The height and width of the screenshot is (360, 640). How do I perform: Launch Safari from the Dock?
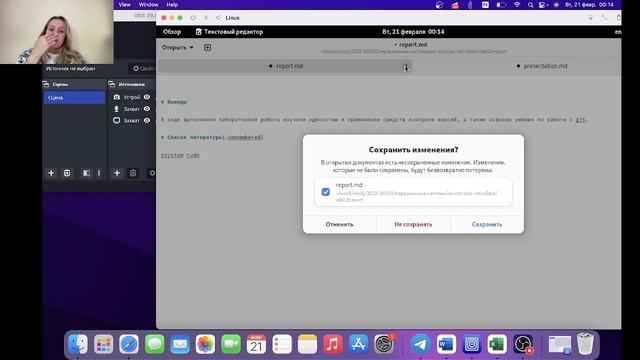pos(129,344)
